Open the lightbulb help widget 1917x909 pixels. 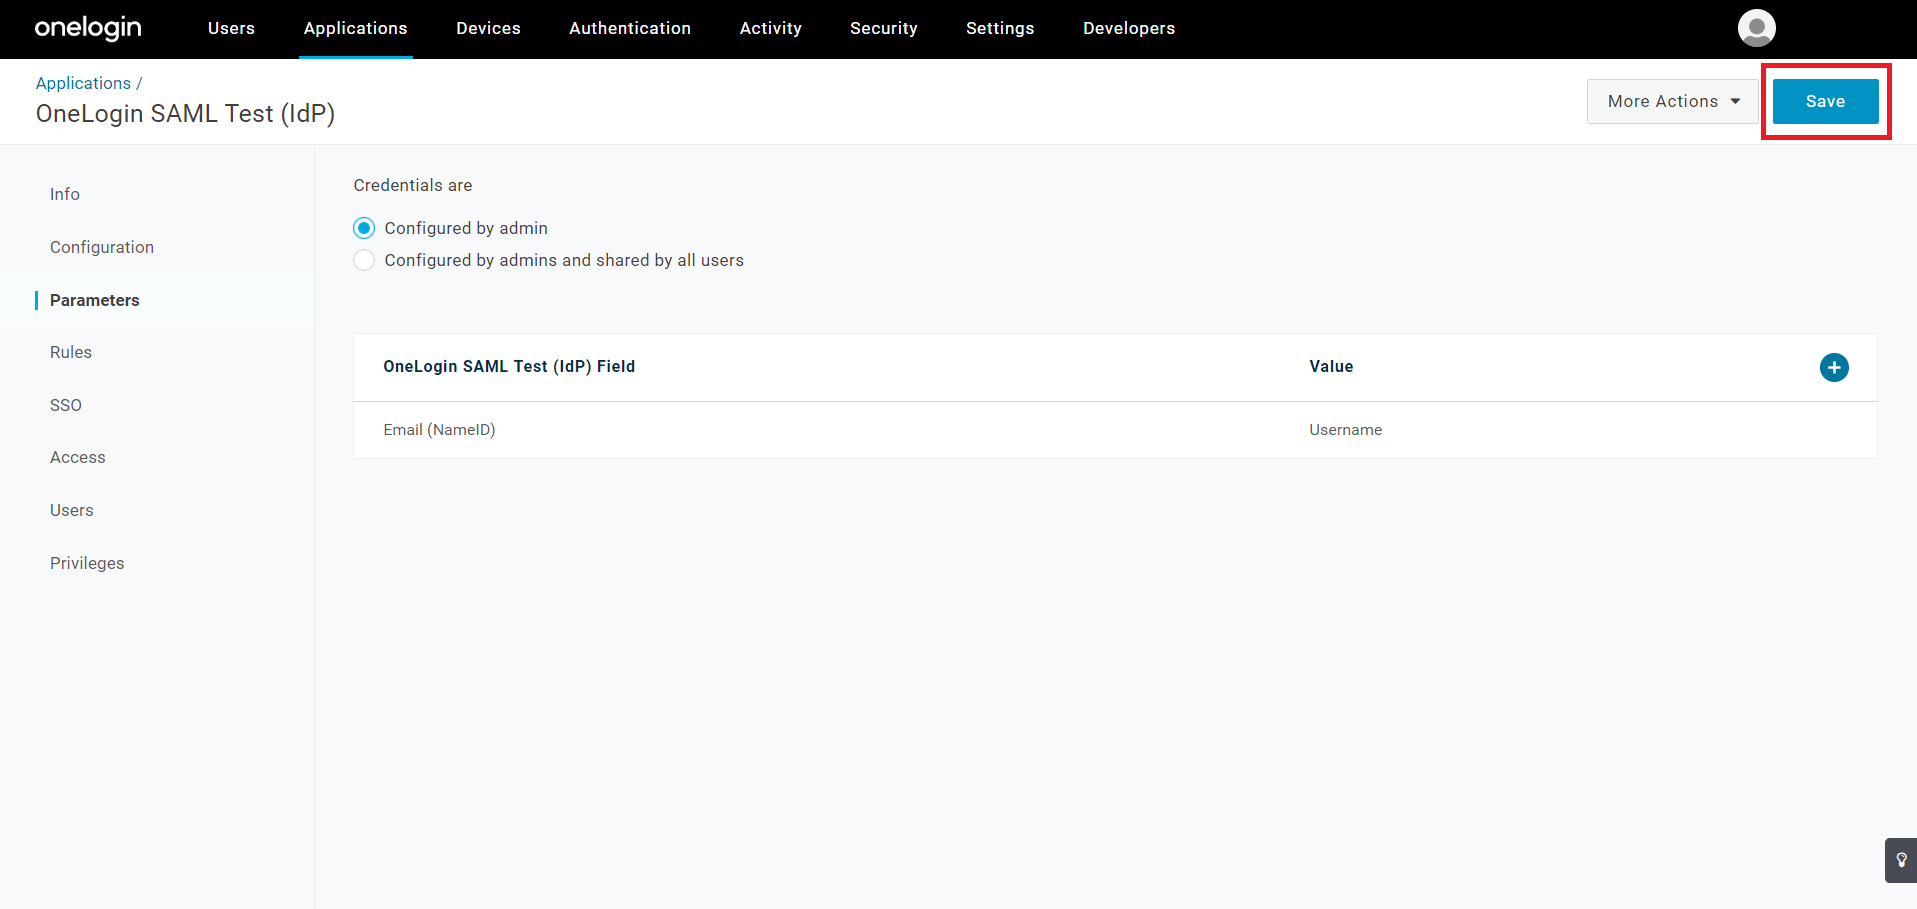click(x=1901, y=860)
